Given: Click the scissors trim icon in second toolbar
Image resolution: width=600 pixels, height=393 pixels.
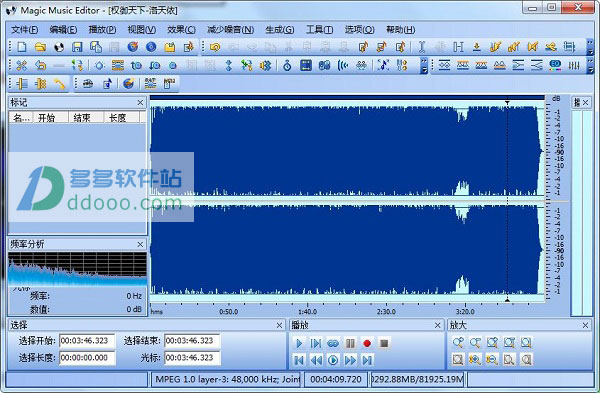Looking at the screenshot, I should coord(21,65).
